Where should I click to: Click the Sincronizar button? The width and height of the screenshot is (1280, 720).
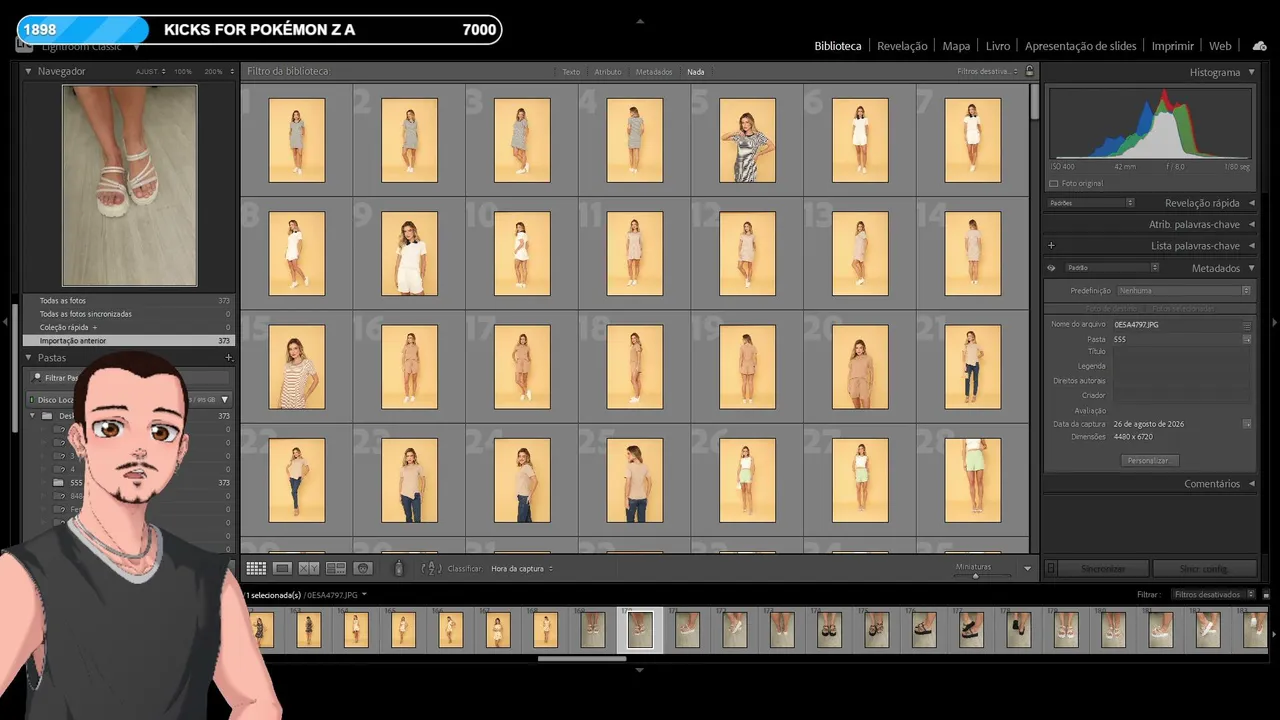(x=1103, y=569)
